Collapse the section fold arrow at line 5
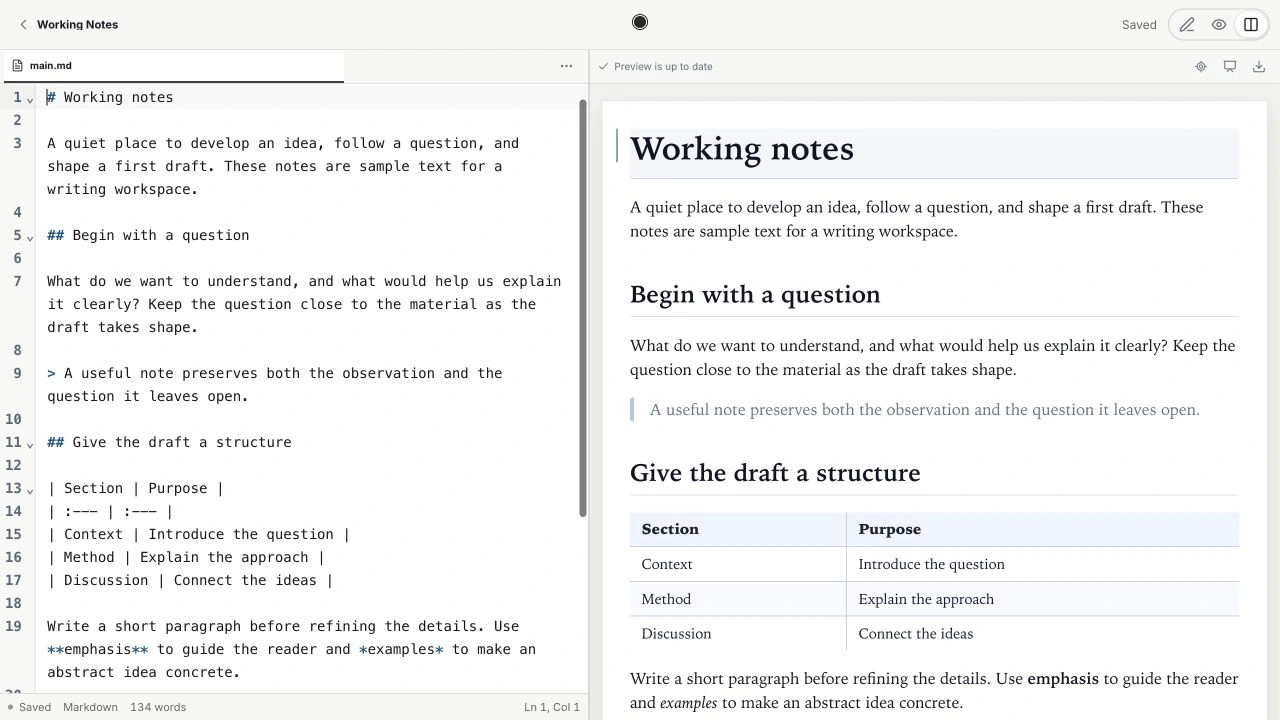This screenshot has height=720, width=1280. [x=30, y=237]
